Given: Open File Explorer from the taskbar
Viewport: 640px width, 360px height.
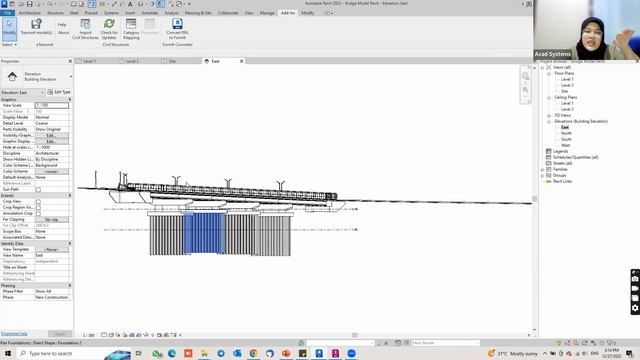Looking at the screenshot, I should pyautogui.click(x=204, y=353).
